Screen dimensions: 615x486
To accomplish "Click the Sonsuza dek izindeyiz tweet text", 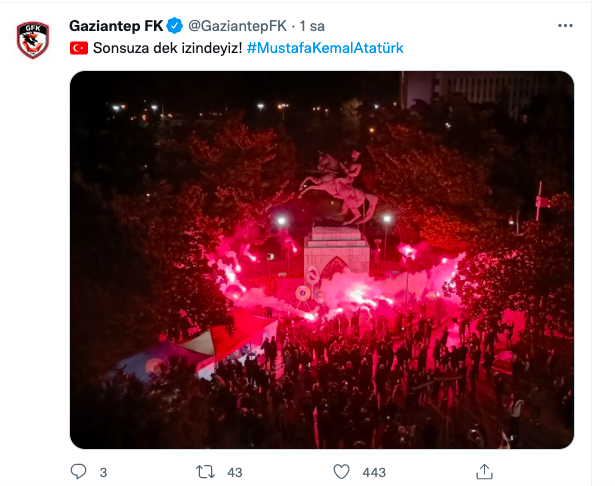I will [168, 48].
